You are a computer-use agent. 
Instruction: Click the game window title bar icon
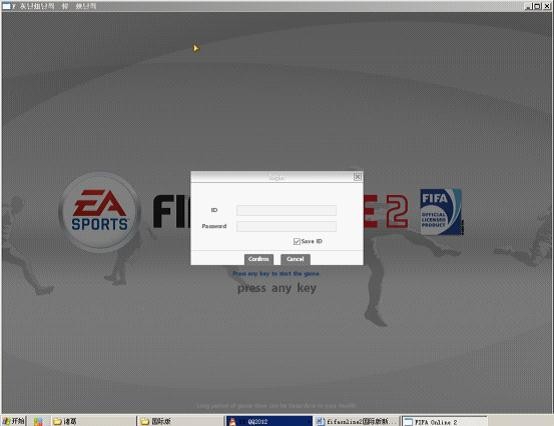click(x=6, y=6)
